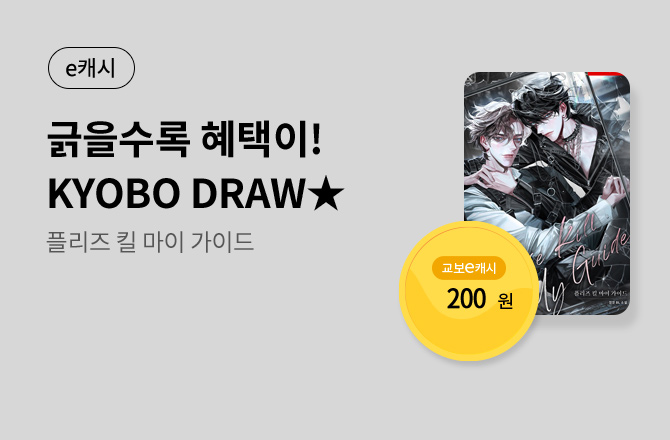Viewport: 670px width, 440px height.
Task: Click the e캐시 pill badge
Action: click(91, 68)
